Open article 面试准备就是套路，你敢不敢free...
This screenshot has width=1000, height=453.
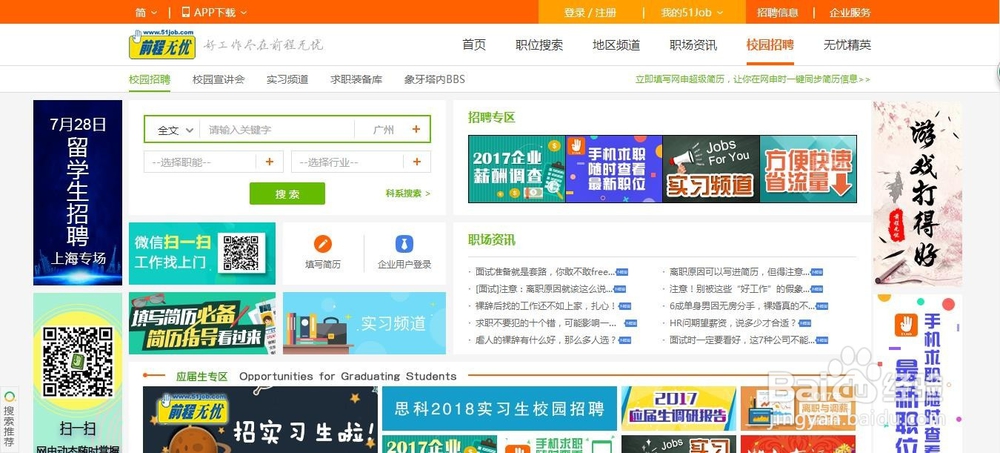point(545,272)
